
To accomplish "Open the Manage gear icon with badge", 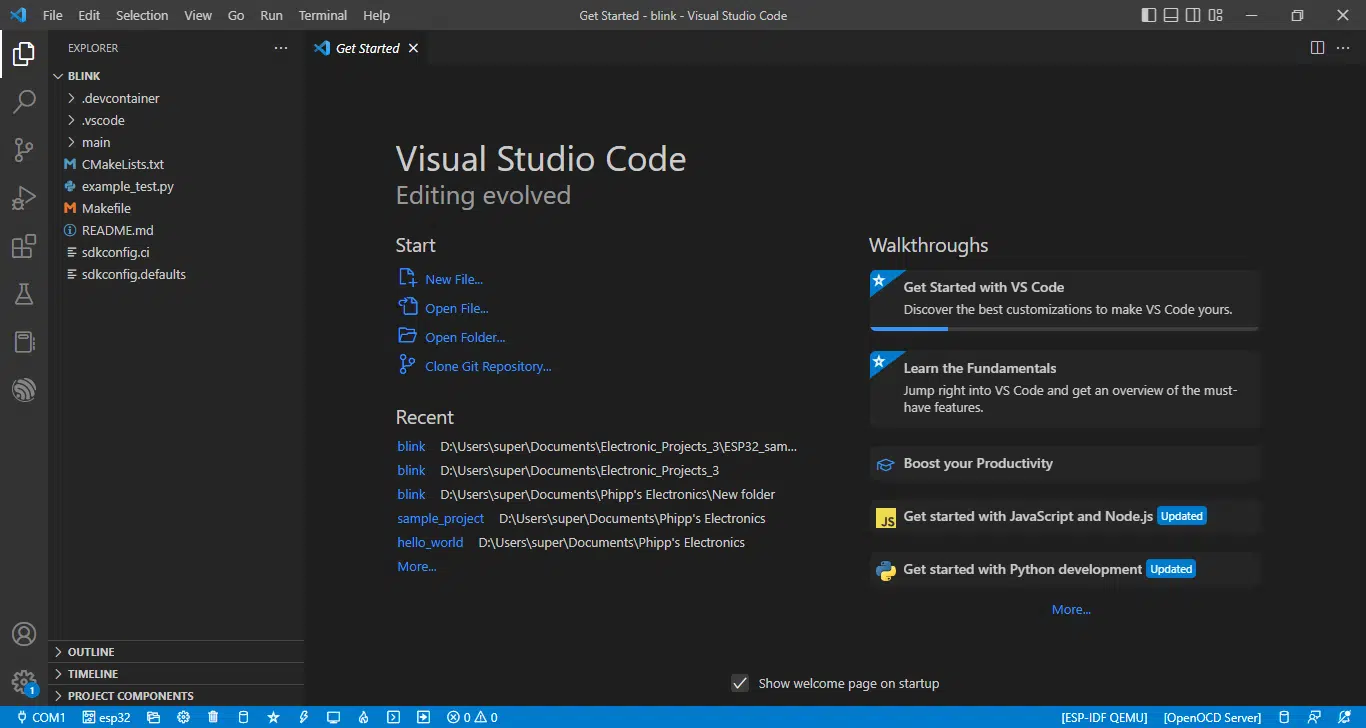I will [x=24, y=682].
